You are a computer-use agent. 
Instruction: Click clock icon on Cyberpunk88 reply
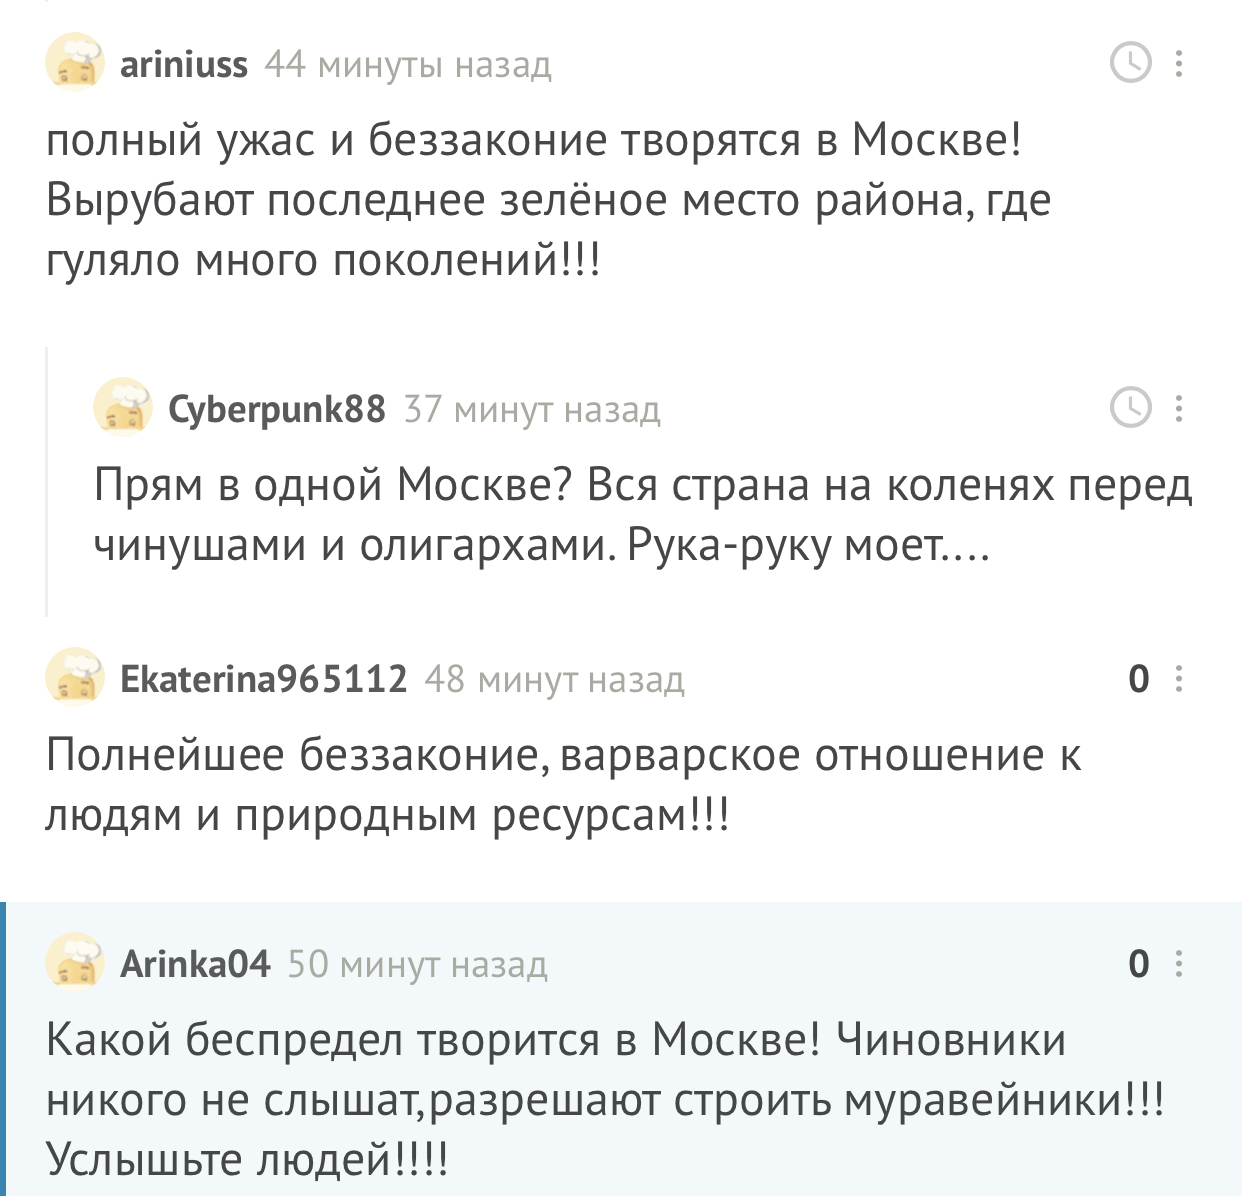[x=1131, y=408]
